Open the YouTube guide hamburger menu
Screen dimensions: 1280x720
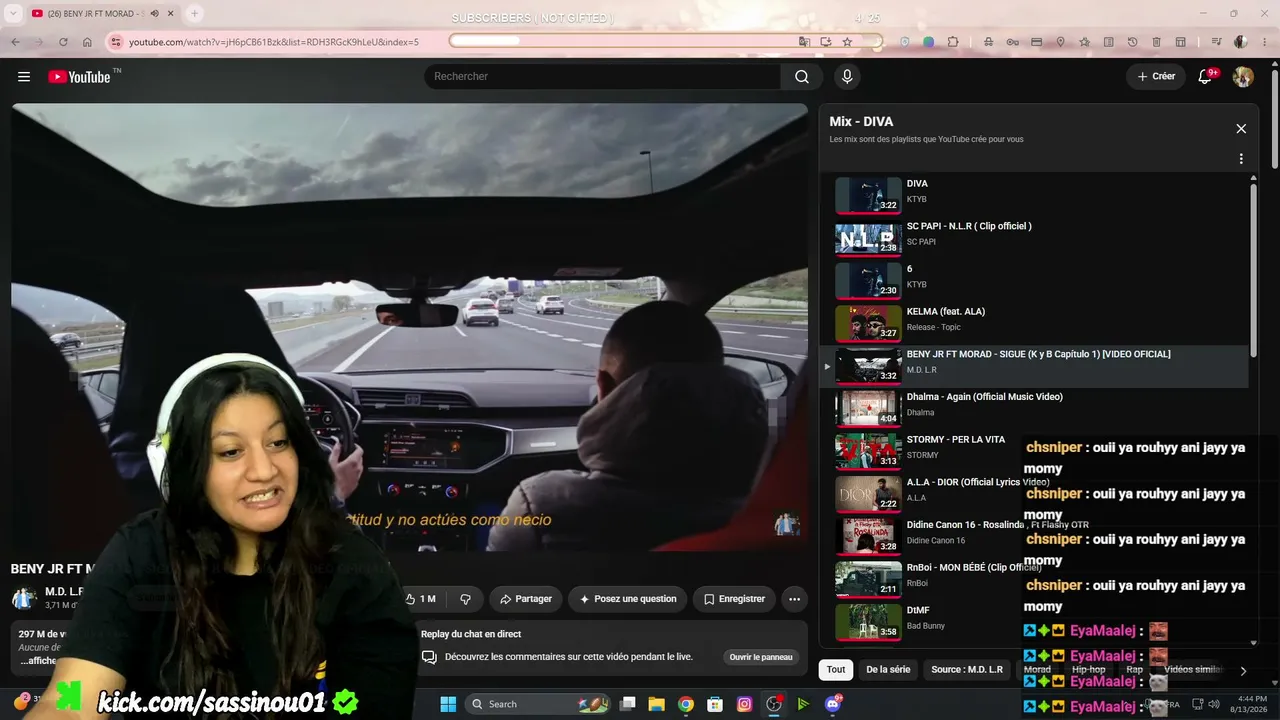coord(24,77)
